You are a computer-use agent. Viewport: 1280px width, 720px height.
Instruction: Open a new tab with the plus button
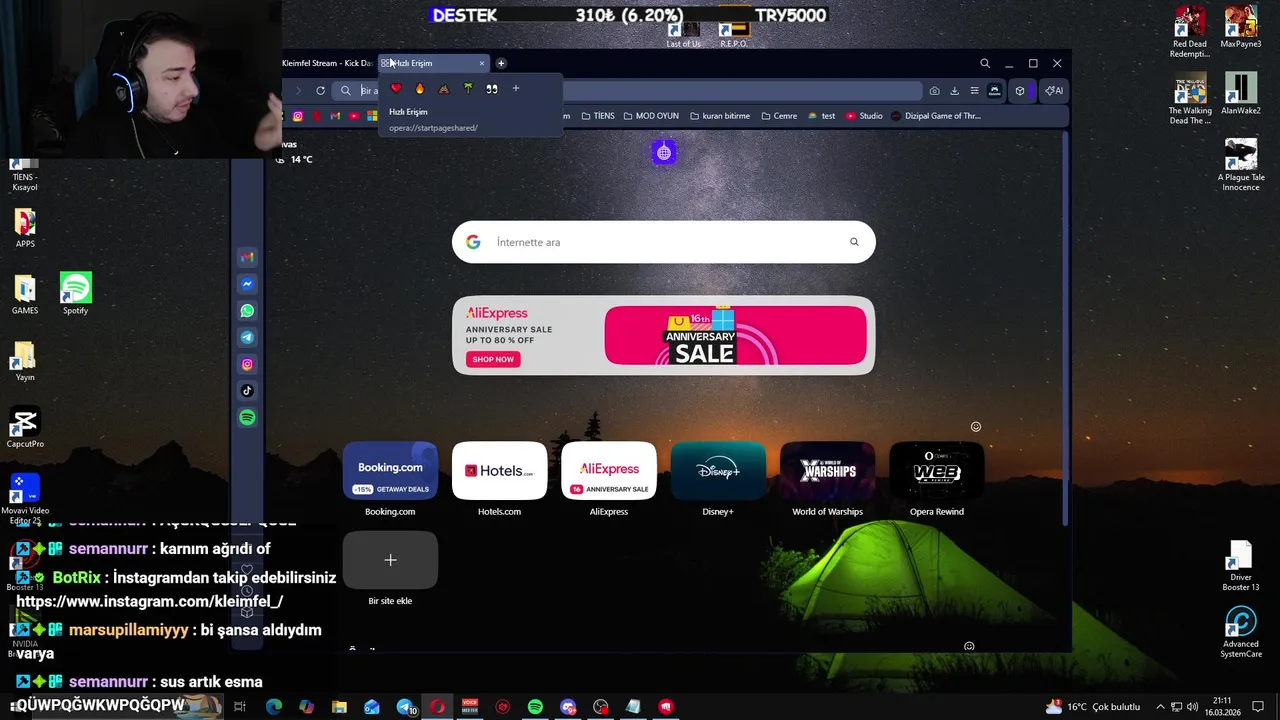tap(501, 63)
